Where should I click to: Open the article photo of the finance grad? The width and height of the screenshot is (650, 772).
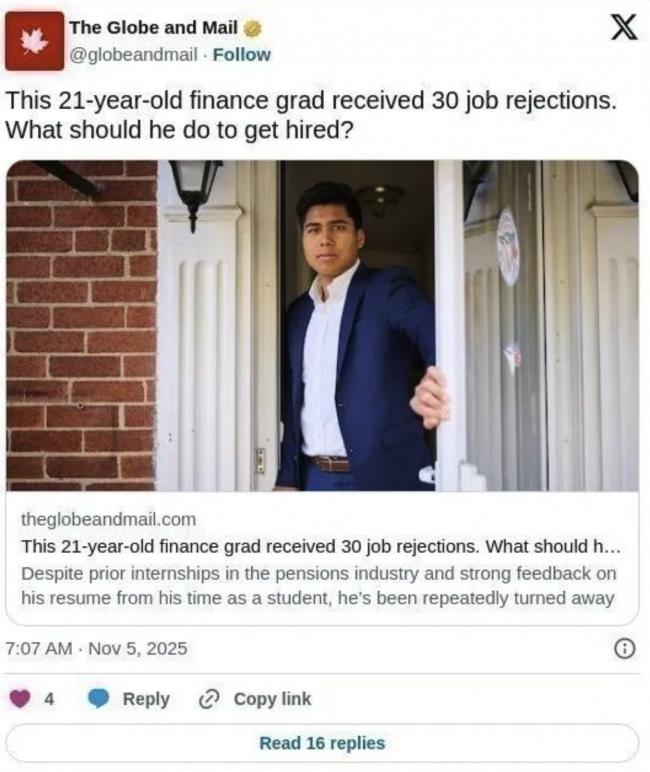coord(322,325)
